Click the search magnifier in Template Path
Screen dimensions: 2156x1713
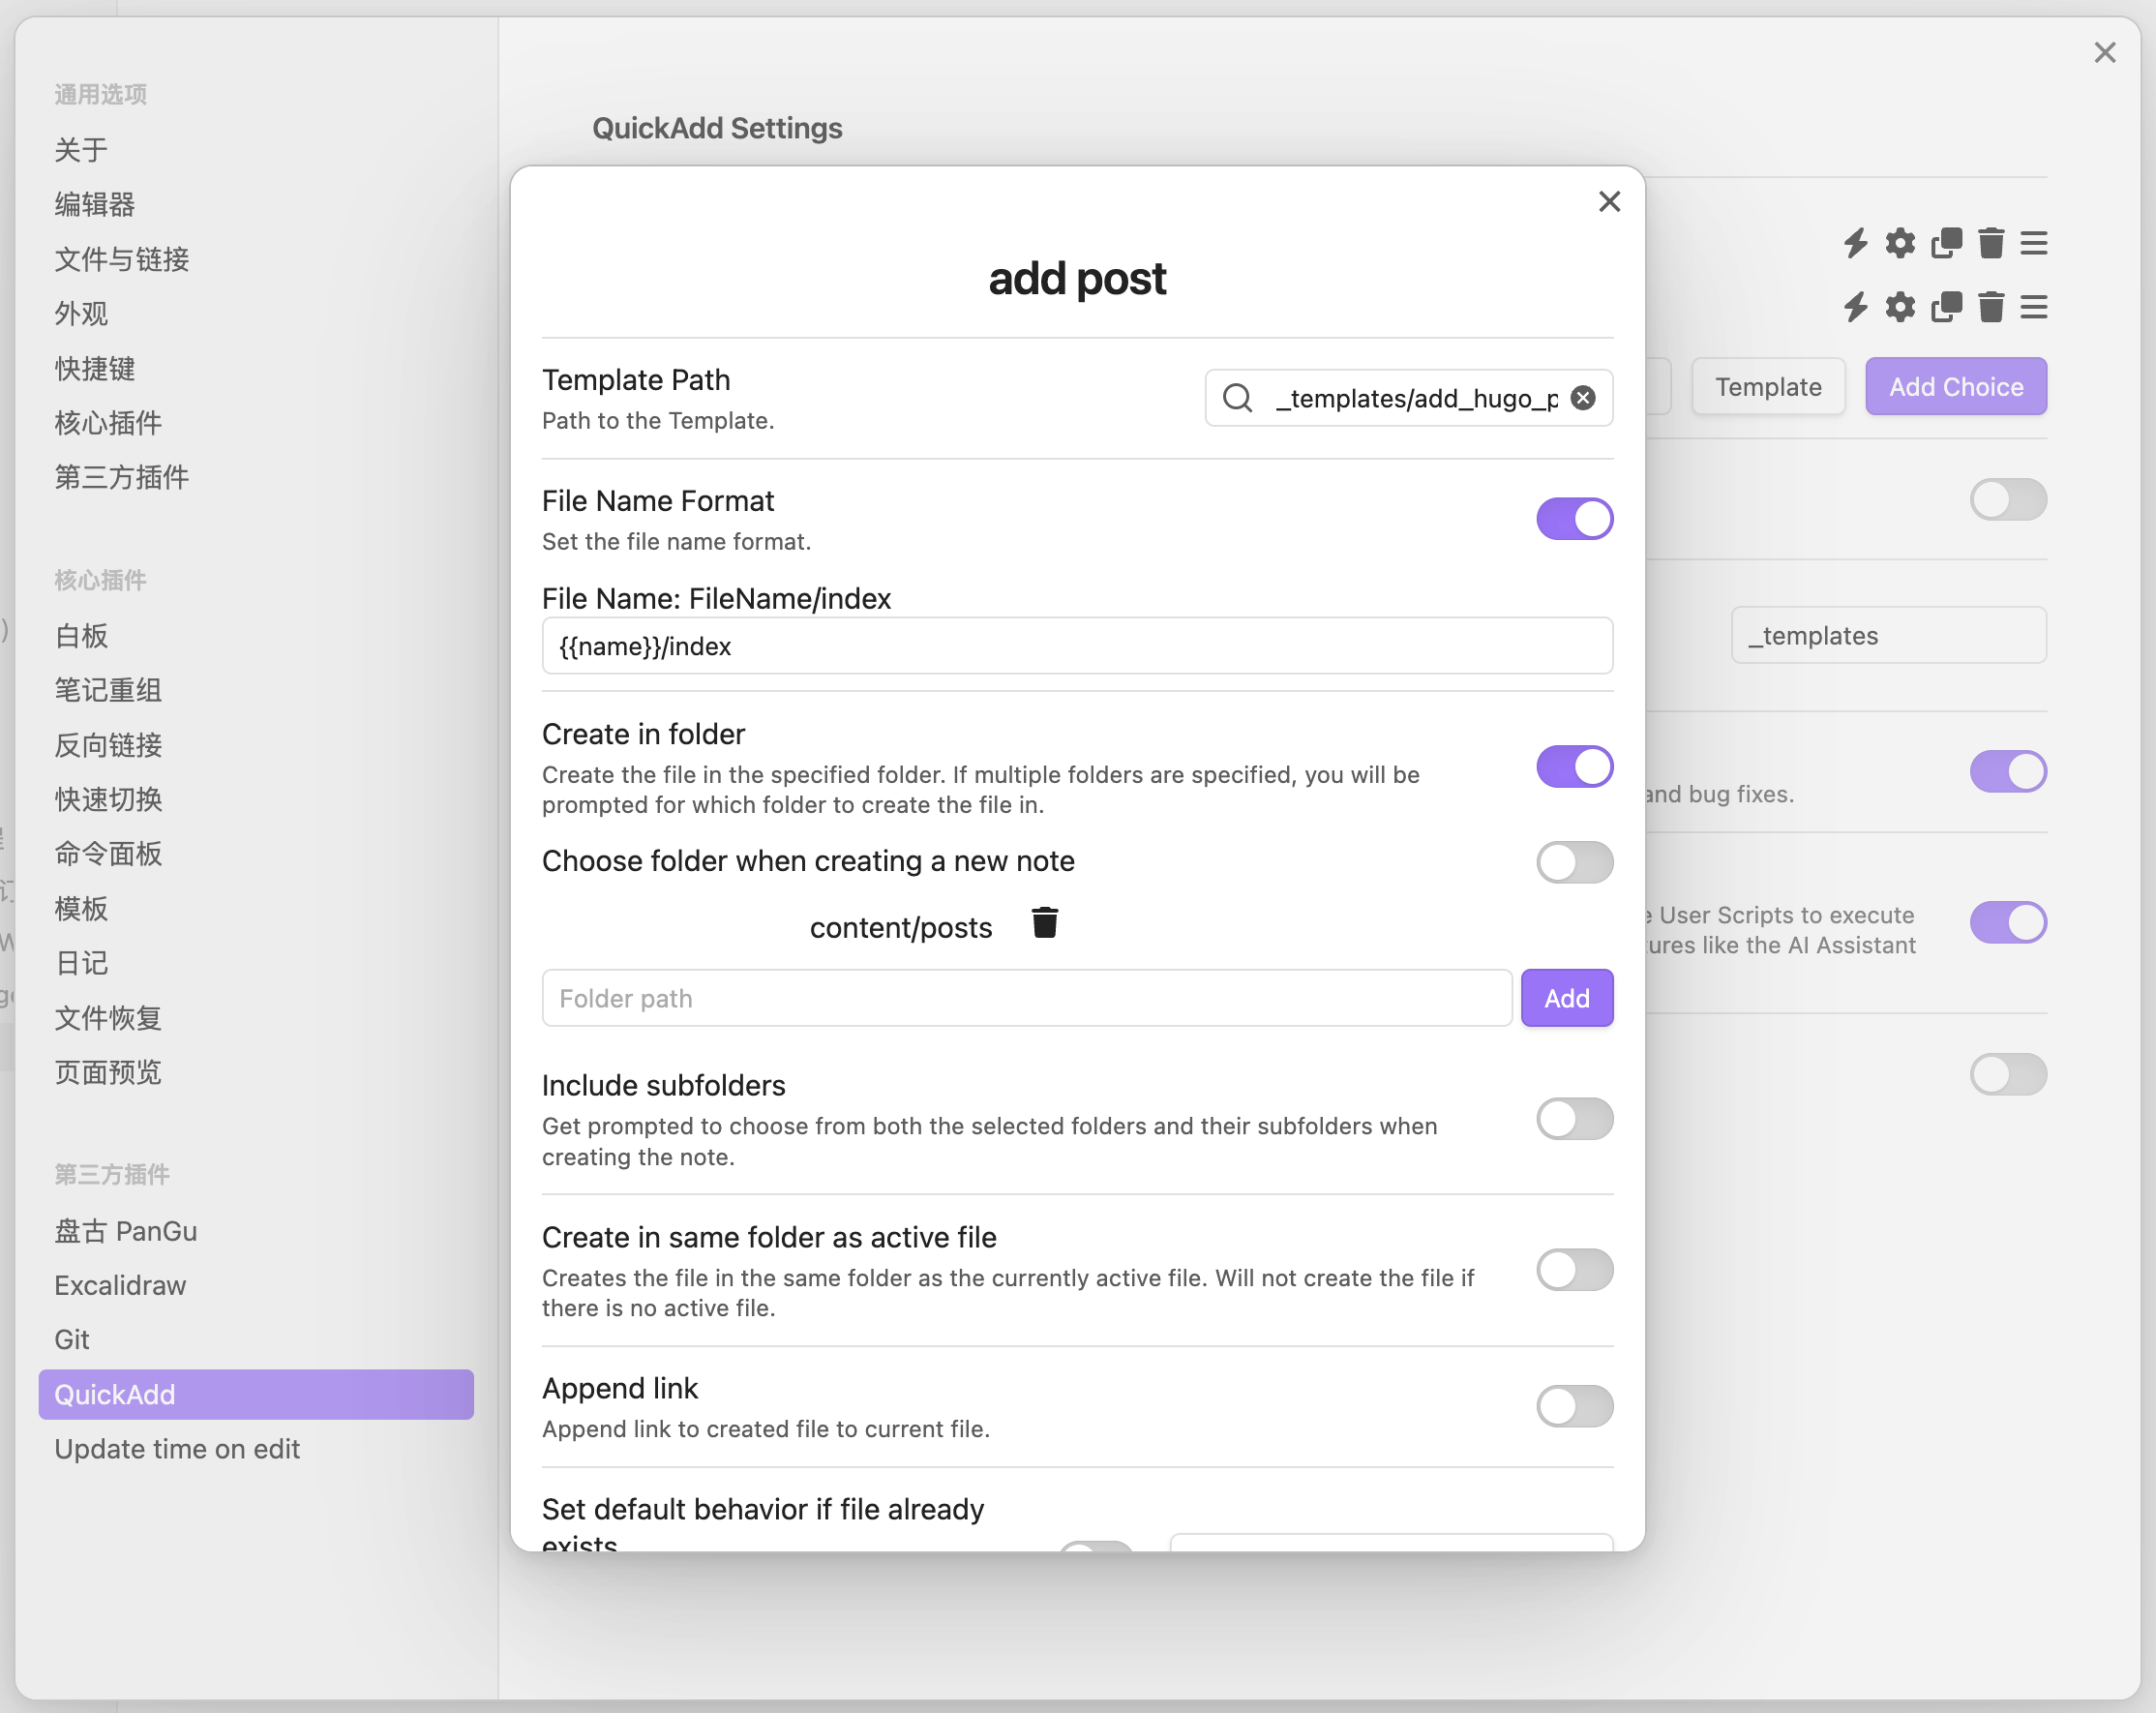(1238, 398)
